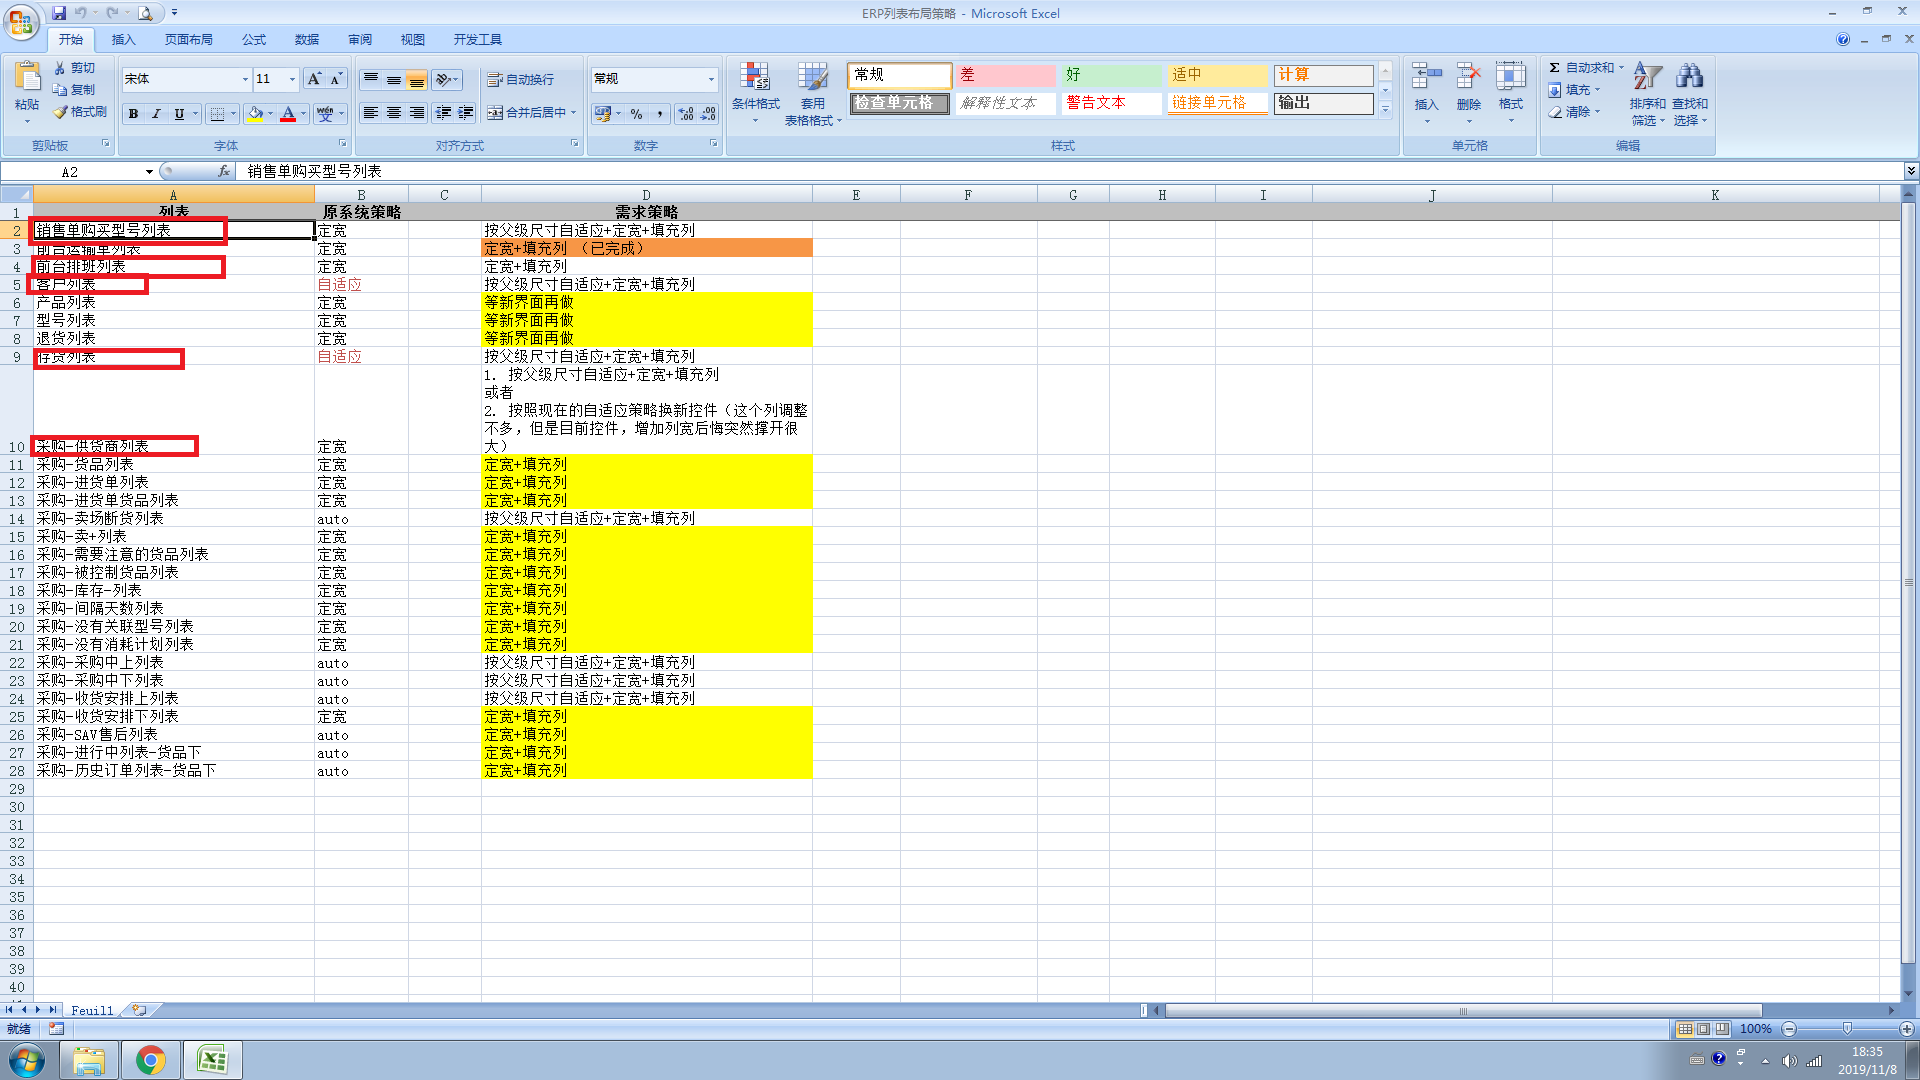The height and width of the screenshot is (1080, 1920).
Task: Open the font name dropdown (宋体)
Action: (245, 79)
